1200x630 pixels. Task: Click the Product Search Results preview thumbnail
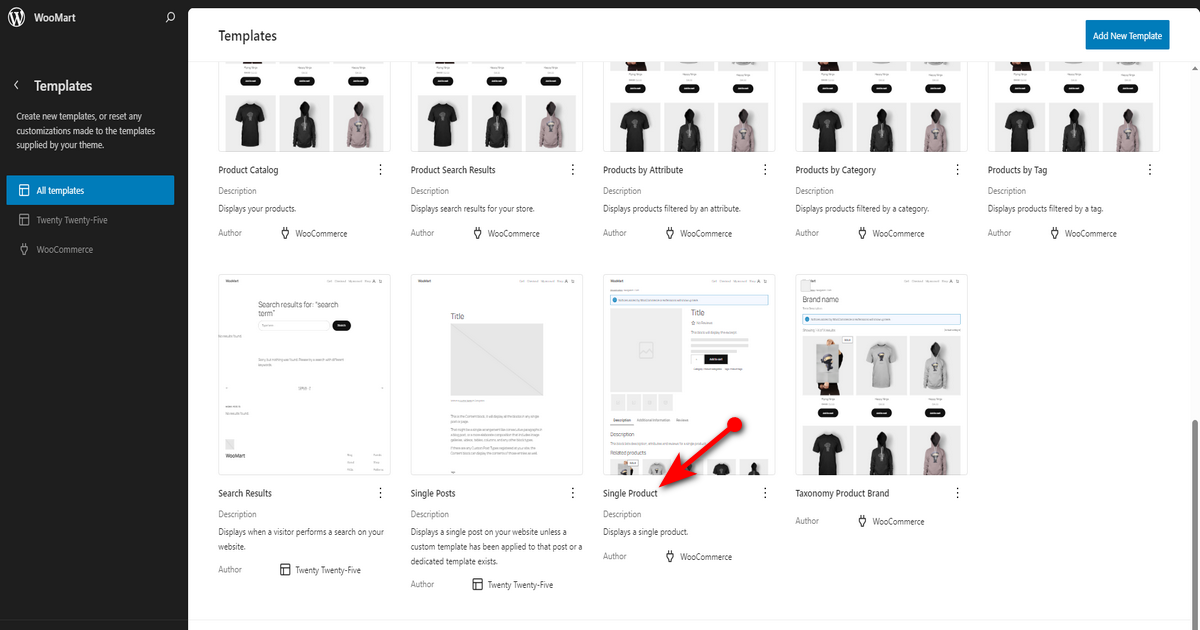click(x=497, y=106)
